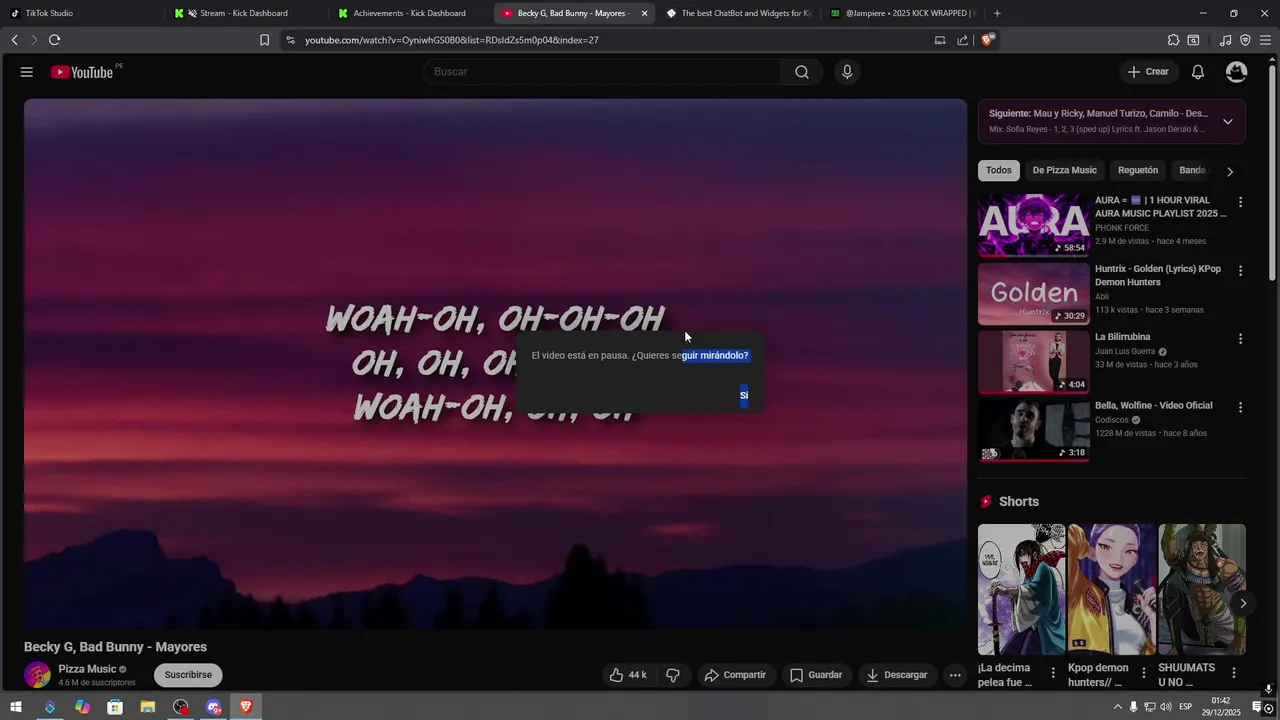Start voice search with the microphone

pos(847,72)
